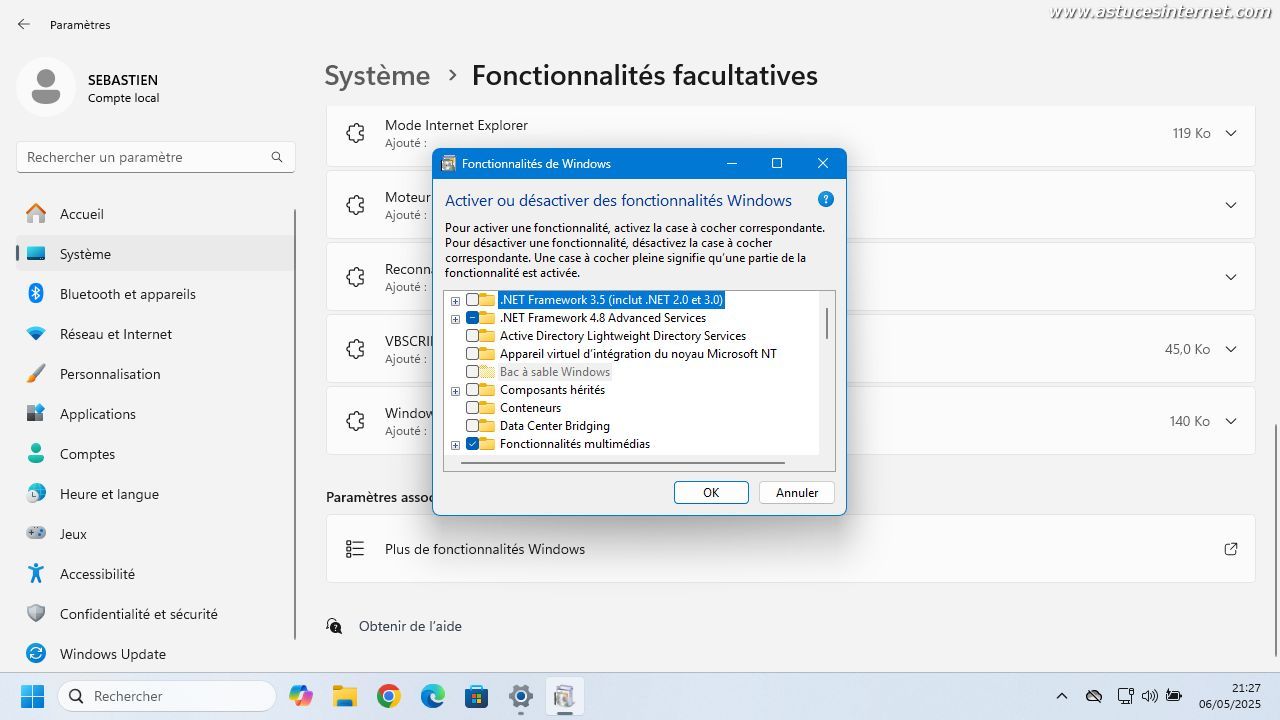This screenshot has height=720, width=1280.
Task: Click the Rechercher un paramètre field
Action: 155,157
